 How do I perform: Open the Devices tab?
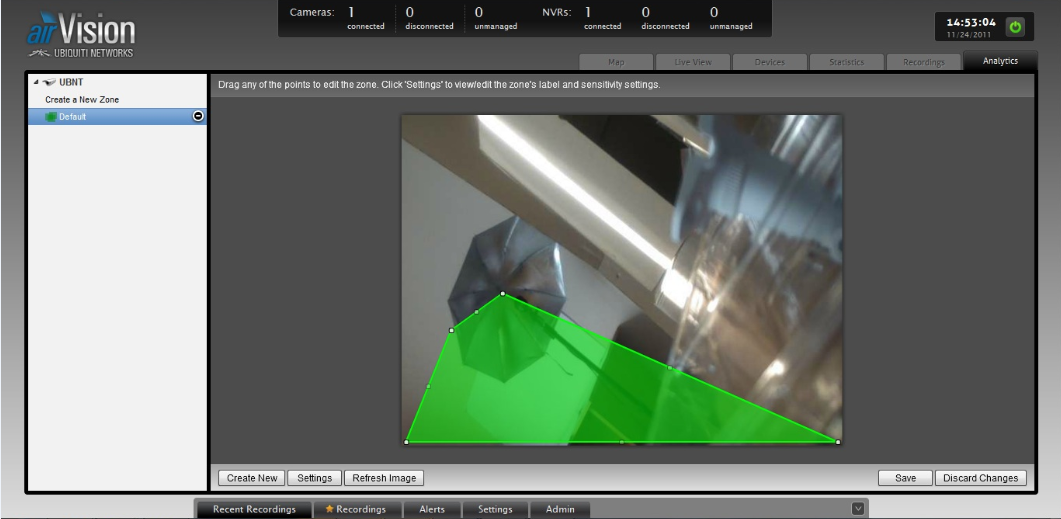(x=769, y=62)
